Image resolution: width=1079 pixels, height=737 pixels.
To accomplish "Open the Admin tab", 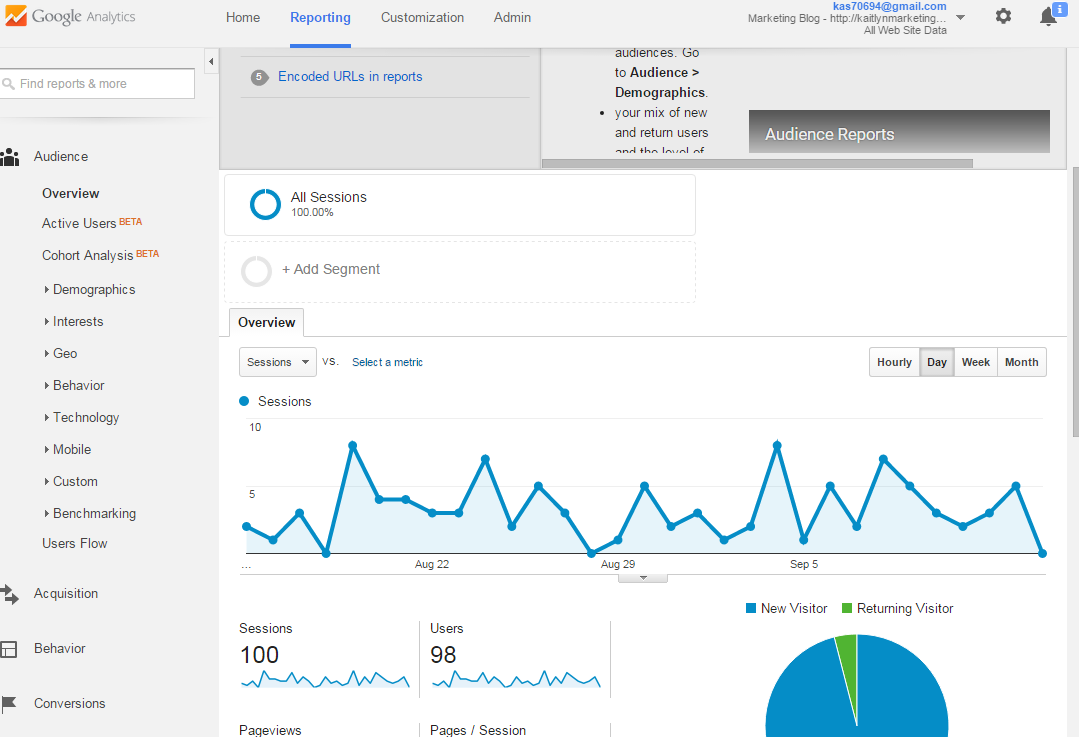I will [x=512, y=18].
